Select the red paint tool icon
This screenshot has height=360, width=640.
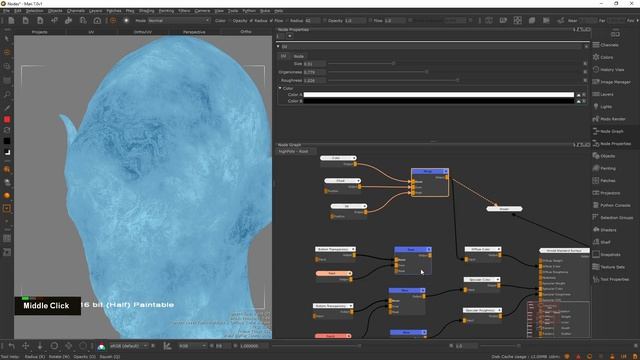point(7,119)
